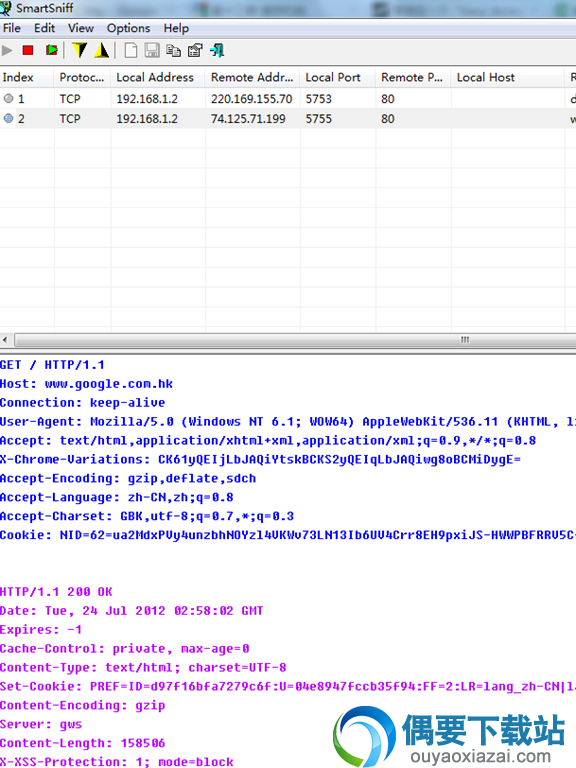
Task: Click the horizontal scrollbar thumb
Action: click(295, 339)
